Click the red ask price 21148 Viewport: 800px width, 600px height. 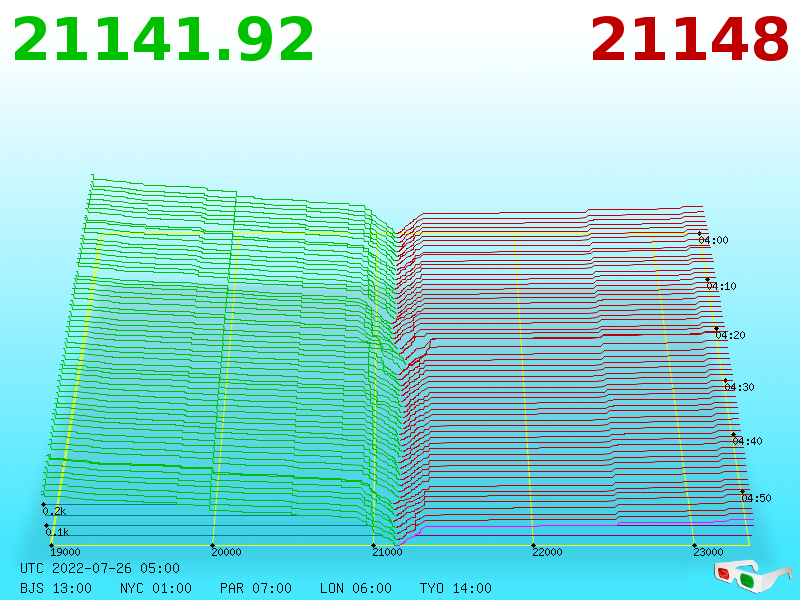(x=689, y=40)
